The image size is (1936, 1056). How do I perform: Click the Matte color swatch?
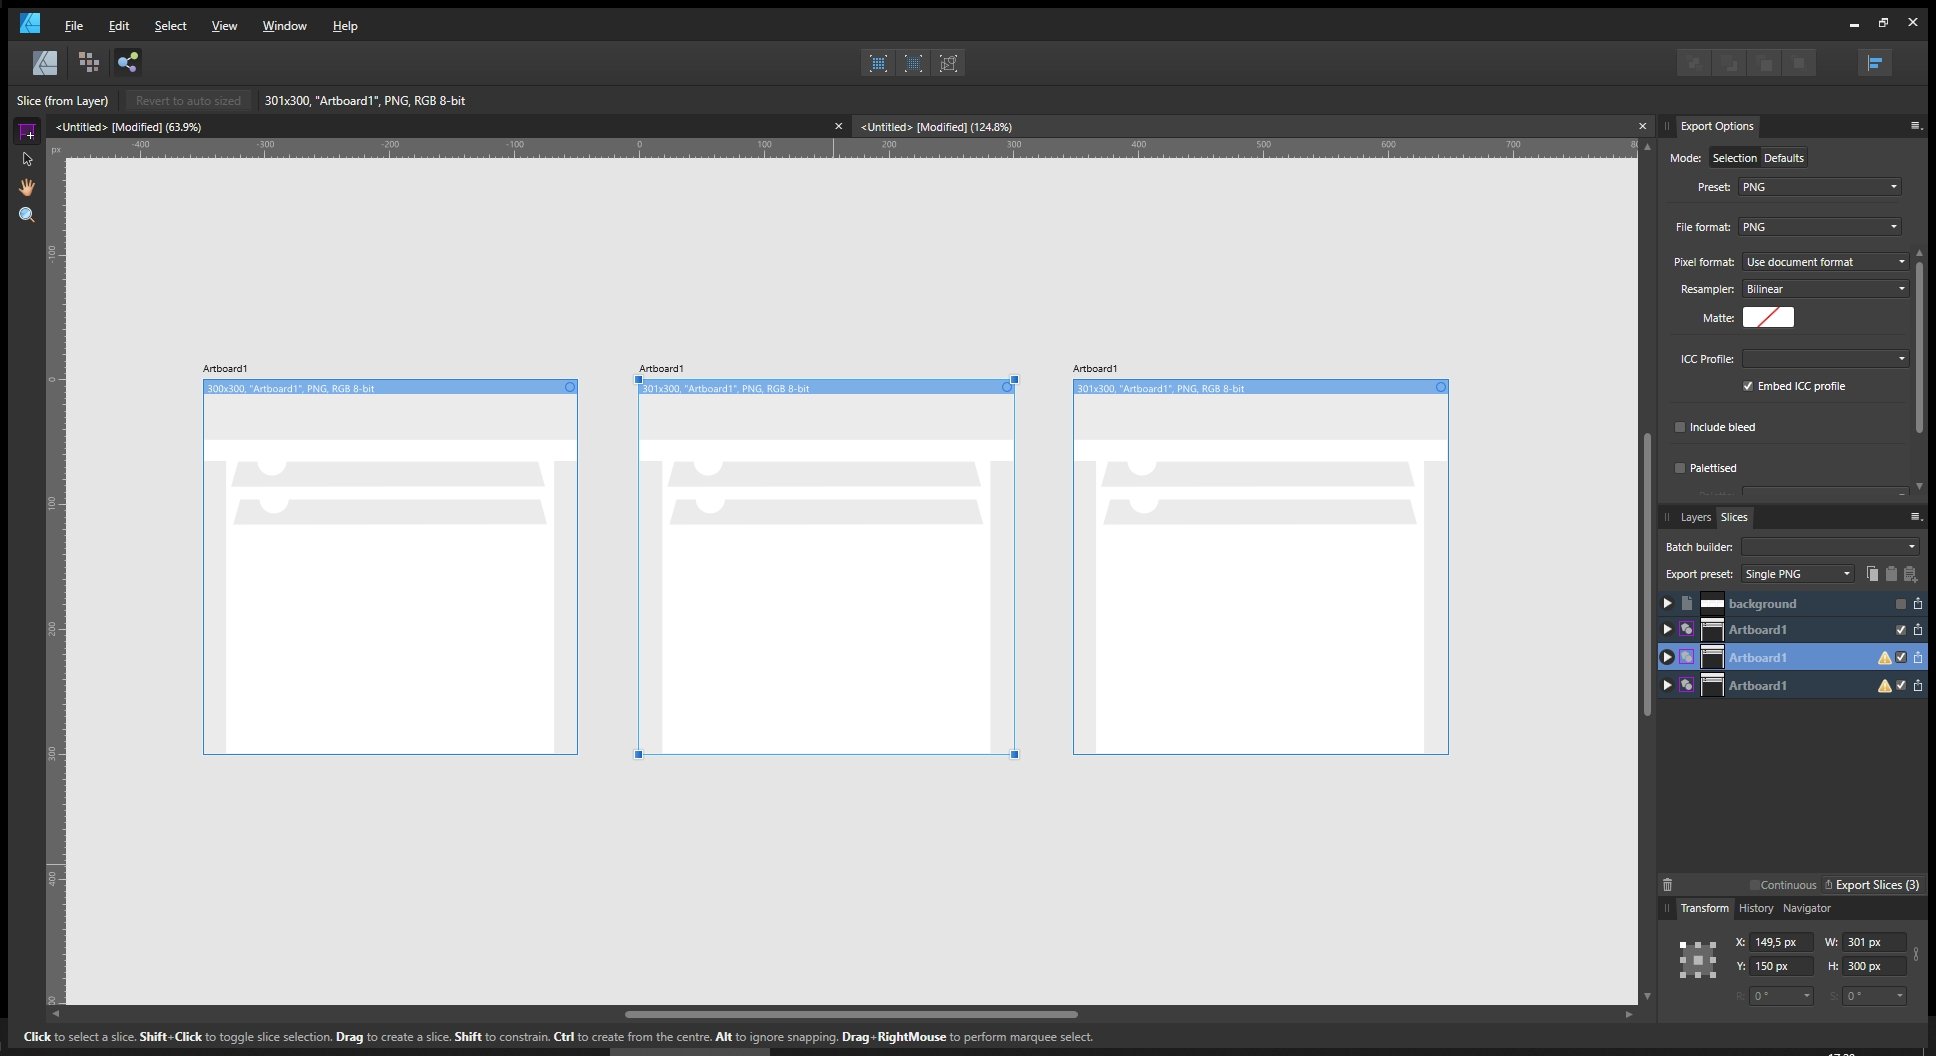pyautogui.click(x=1768, y=317)
